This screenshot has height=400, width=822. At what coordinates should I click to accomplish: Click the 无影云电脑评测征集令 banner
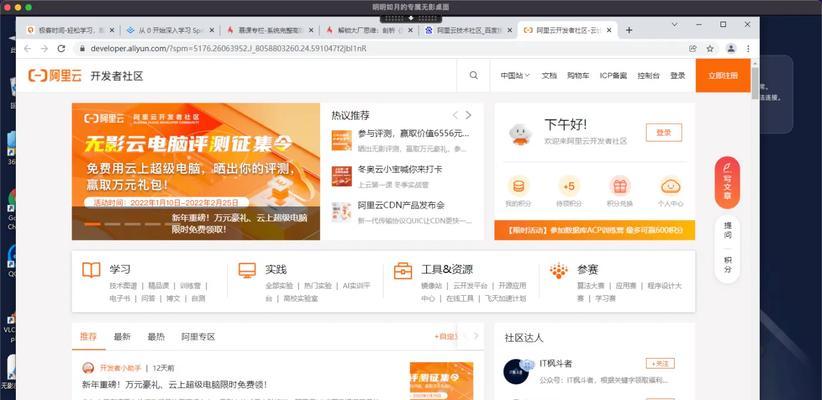(196, 171)
